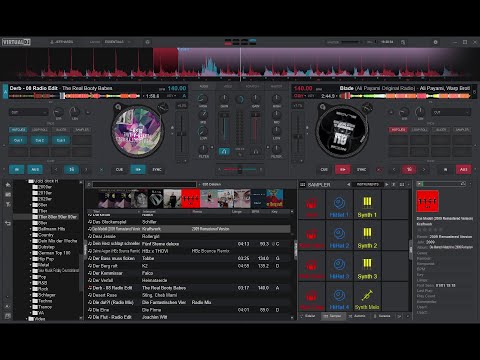Switch left deck pads to SAMPLER
Viewport: 480px width, 360px height.
tap(82, 130)
